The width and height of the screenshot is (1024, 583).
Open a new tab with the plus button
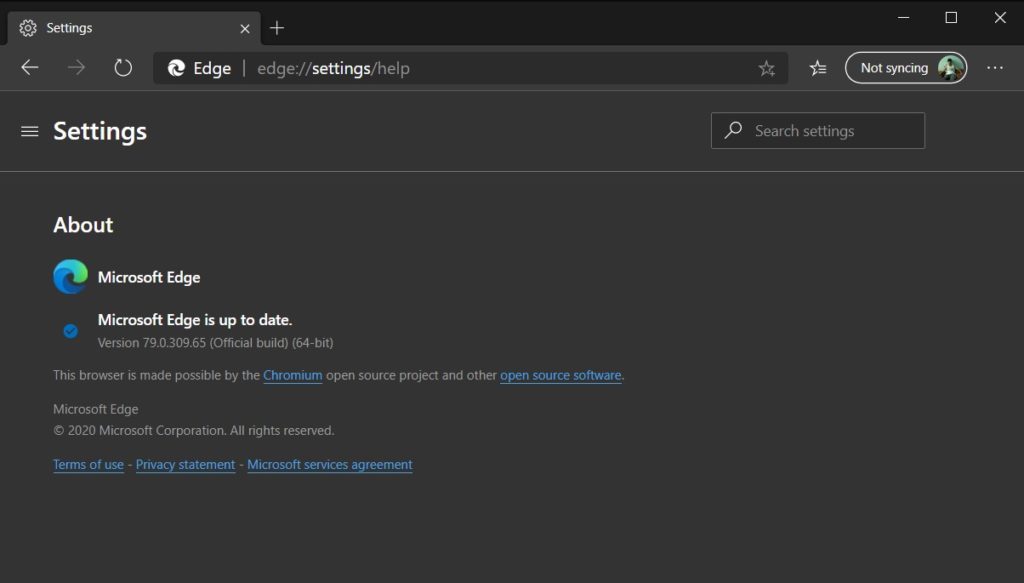(x=277, y=27)
